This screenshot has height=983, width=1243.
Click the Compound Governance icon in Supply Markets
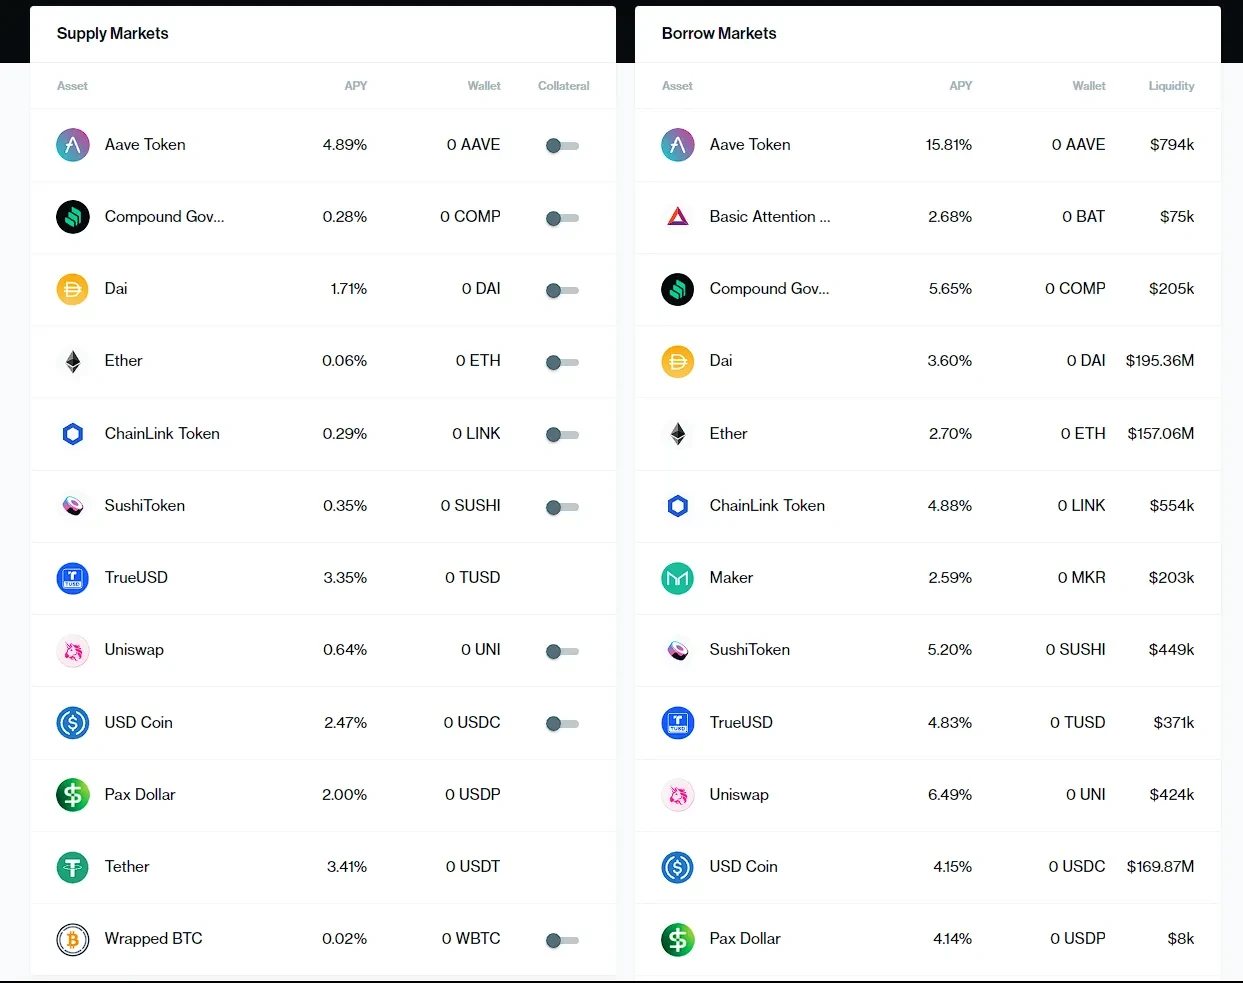[73, 217]
